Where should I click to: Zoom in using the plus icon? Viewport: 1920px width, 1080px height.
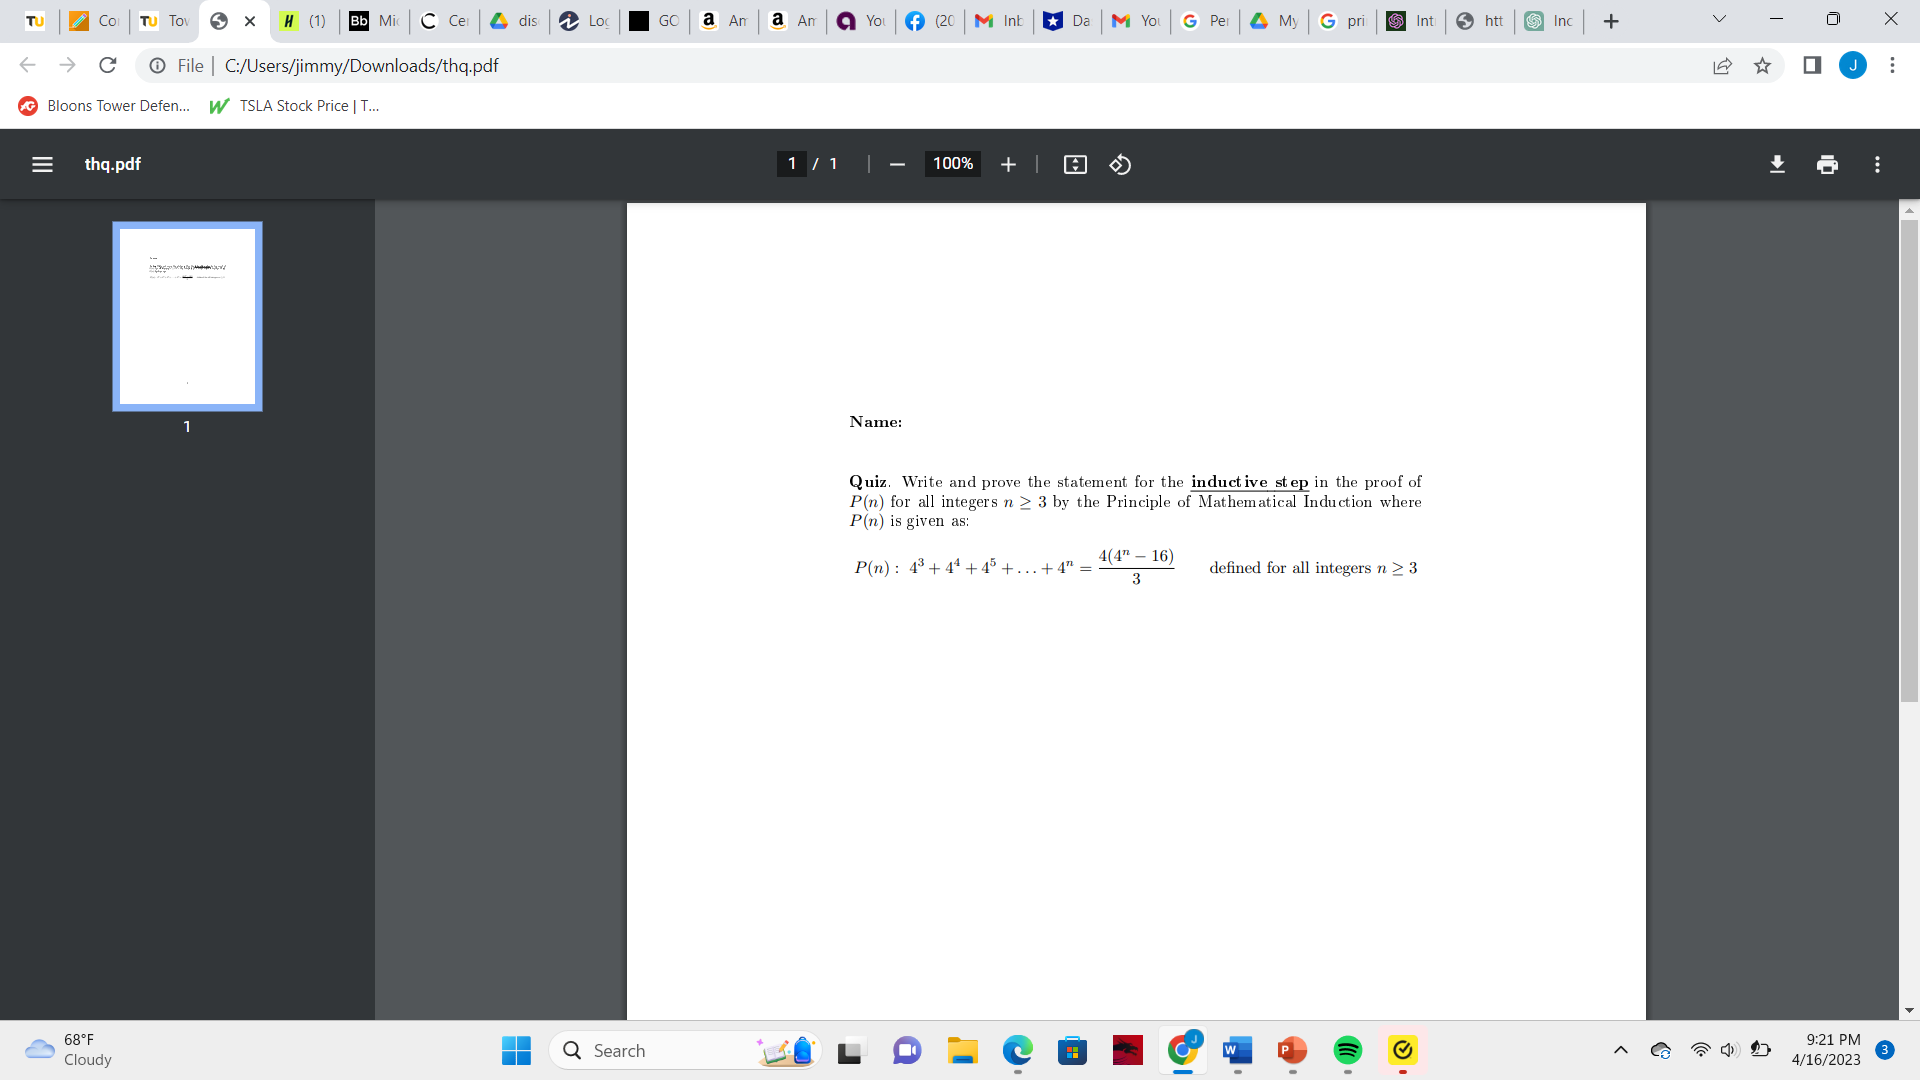point(1008,164)
